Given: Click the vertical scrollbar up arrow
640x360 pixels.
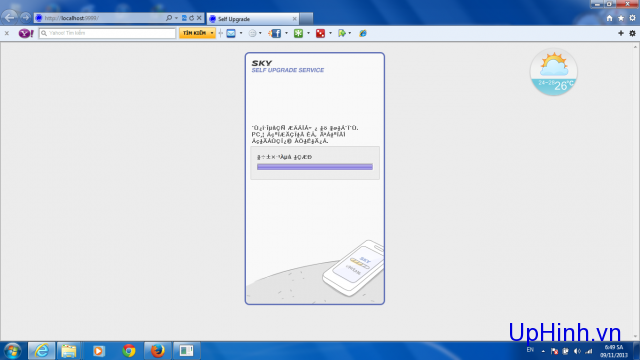Looking at the screenshot, I should (636, 47).
